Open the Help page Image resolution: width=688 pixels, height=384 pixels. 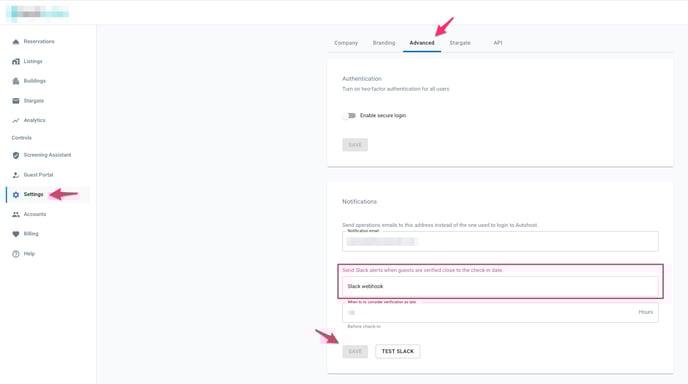29,254
